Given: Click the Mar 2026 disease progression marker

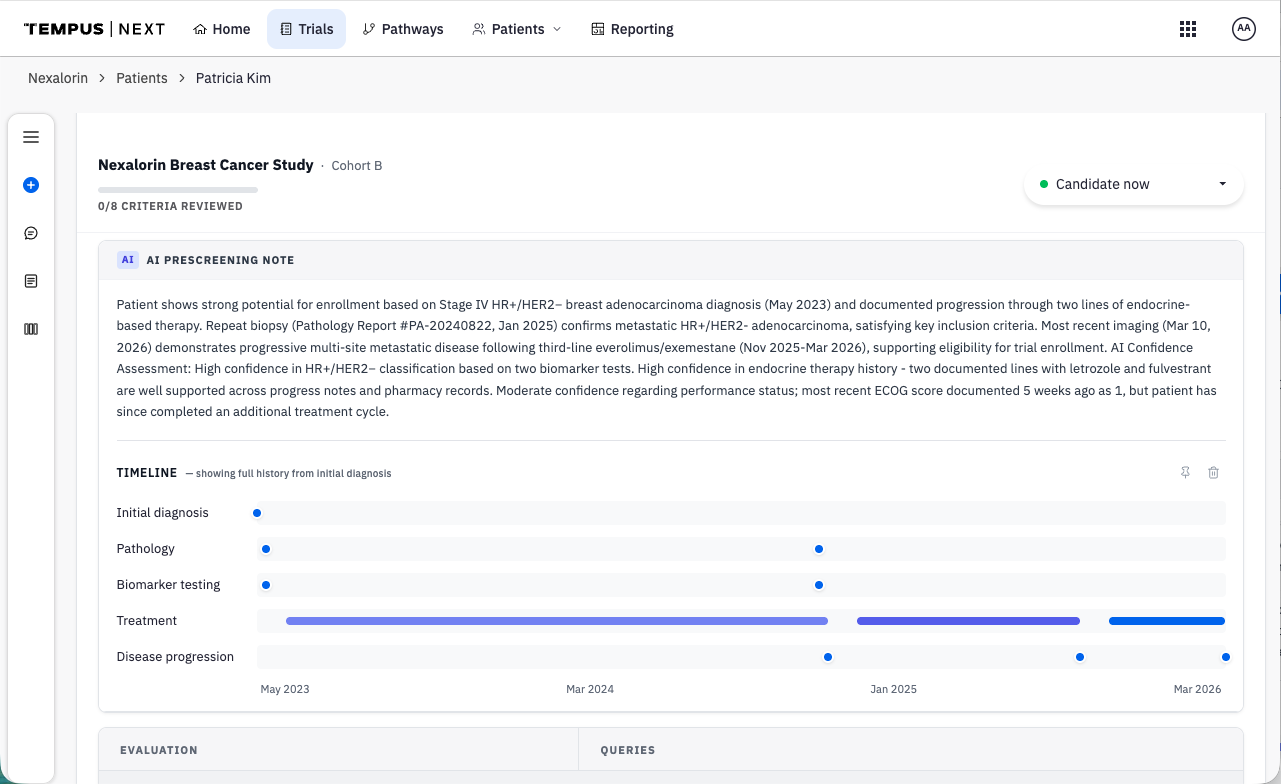Looking at the screenshot, I should tap(1225, 657).
